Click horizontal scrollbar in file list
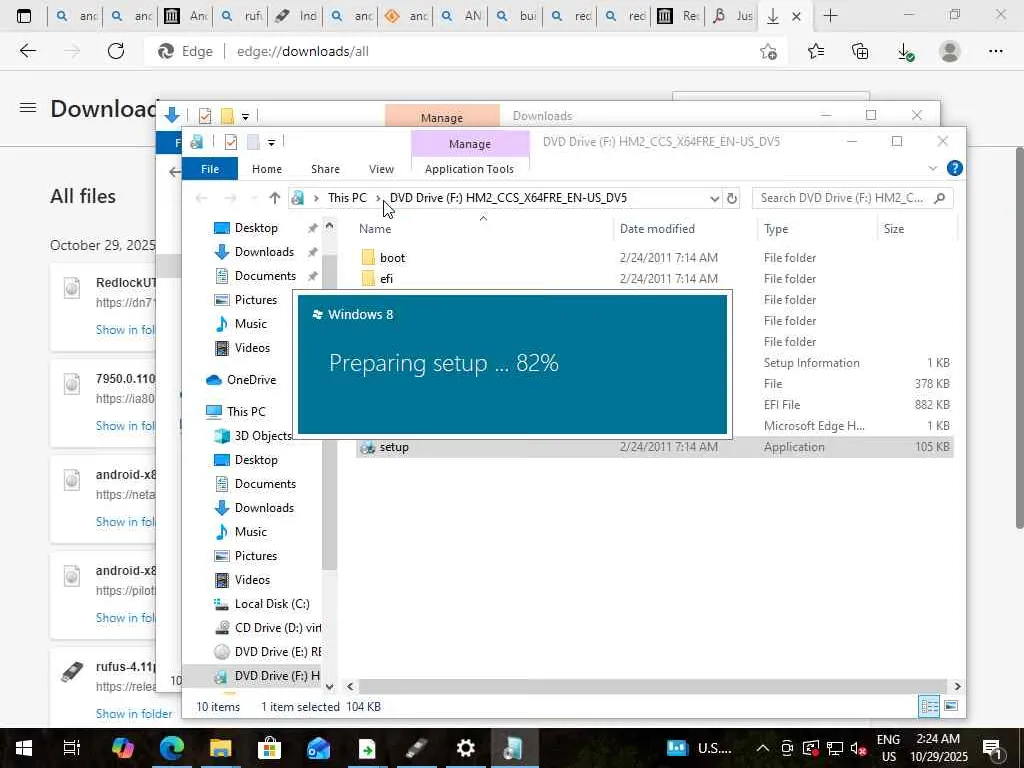Image resolution: width=1024 pixels, height=768 pixels. 652,686
